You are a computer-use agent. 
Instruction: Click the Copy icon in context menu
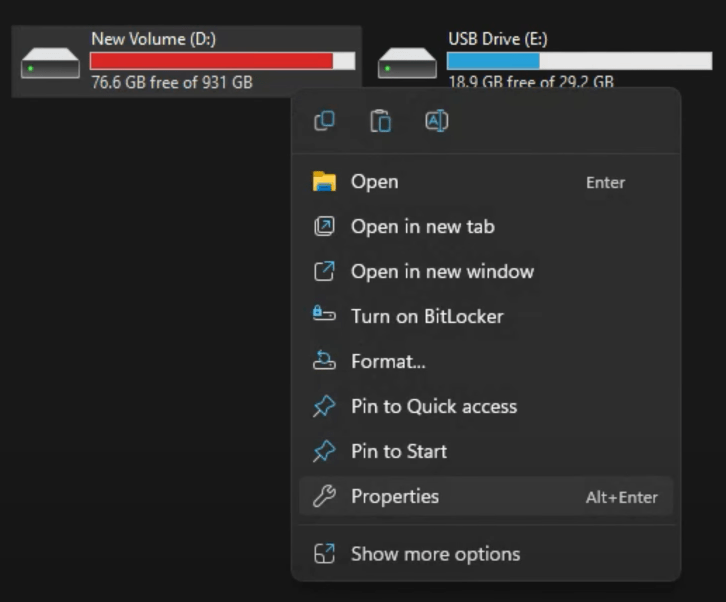324,121
